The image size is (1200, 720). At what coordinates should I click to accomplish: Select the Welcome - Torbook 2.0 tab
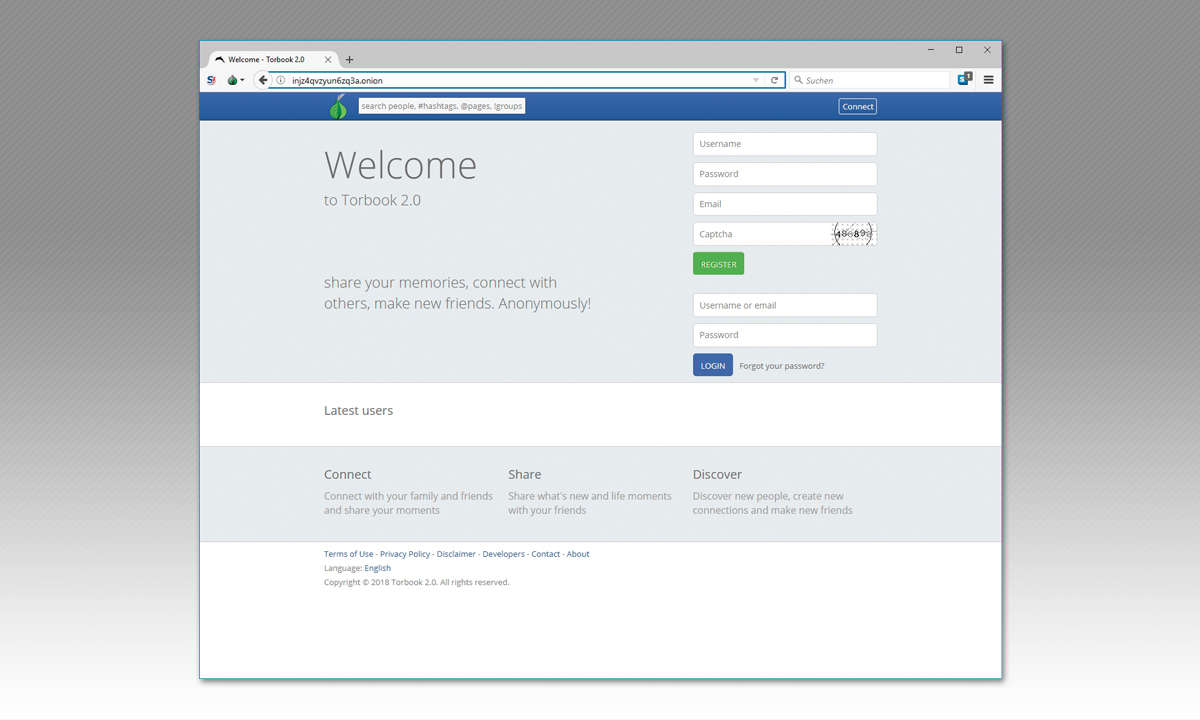tap(272, 60)
